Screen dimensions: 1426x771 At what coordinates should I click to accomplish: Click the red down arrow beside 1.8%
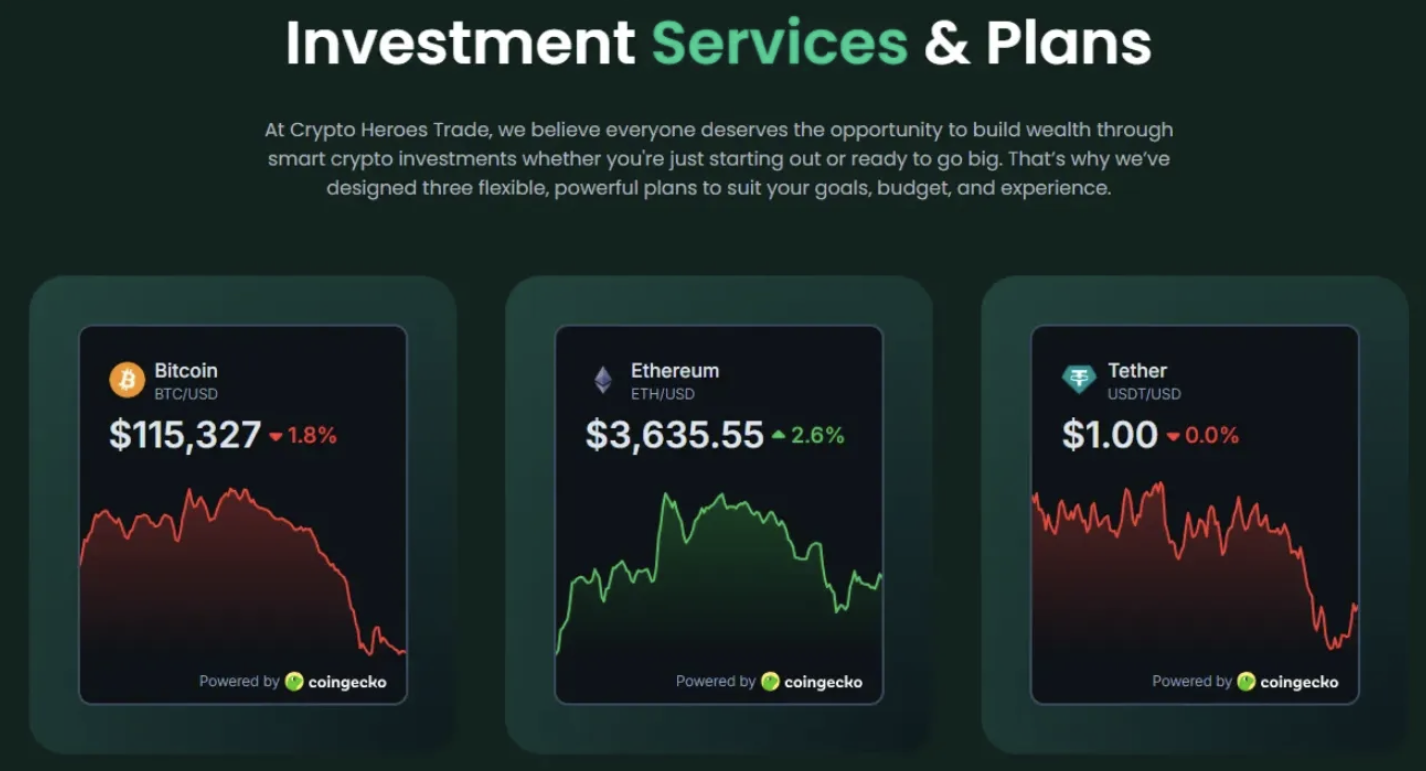[x=276, y=437]
